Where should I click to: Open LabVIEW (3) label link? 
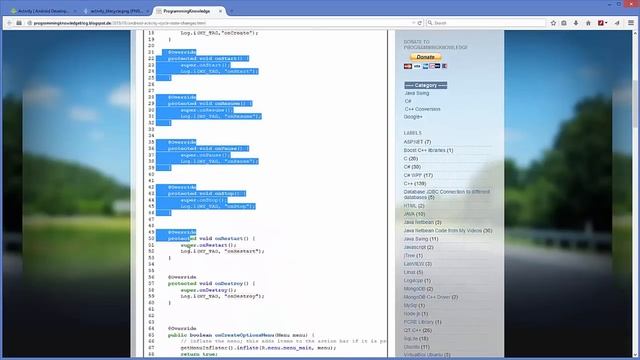pos(418,264)
